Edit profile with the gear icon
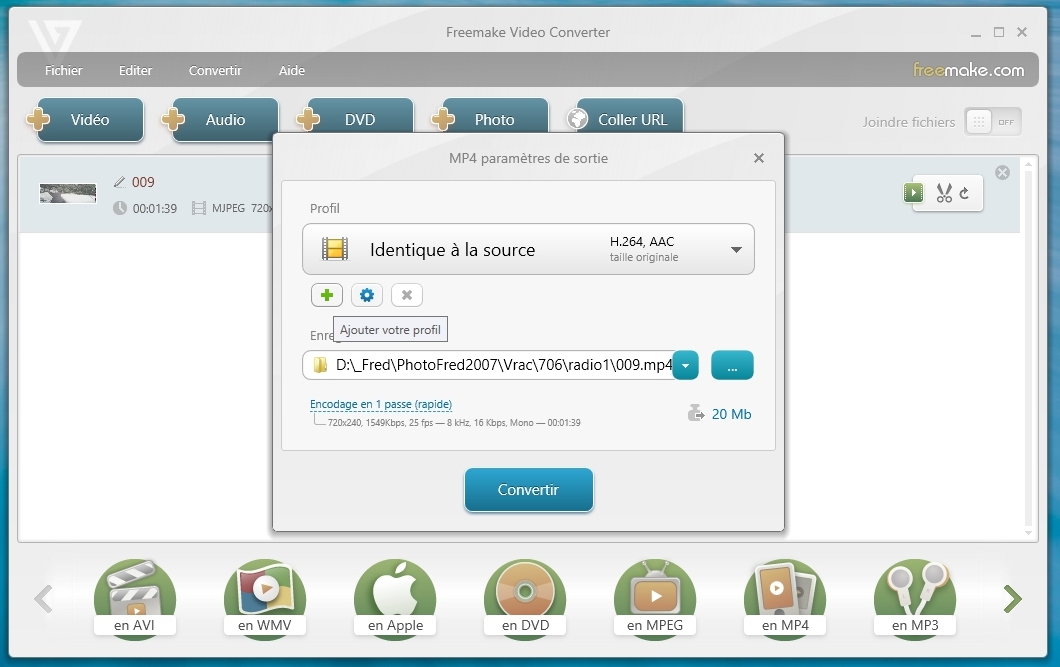The width and height of the screenshot is (1060, 667). 366,295
